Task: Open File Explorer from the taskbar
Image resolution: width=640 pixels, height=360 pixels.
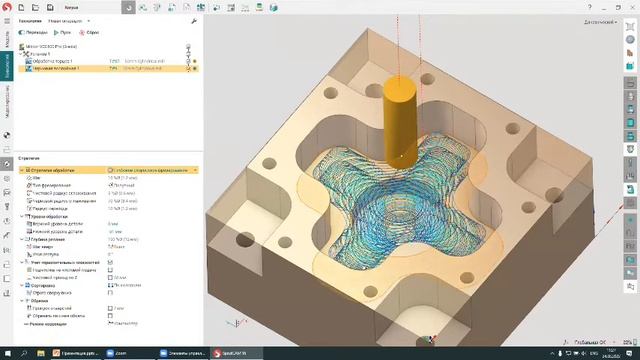Action: pyautogui.click(x=40, y=353)
